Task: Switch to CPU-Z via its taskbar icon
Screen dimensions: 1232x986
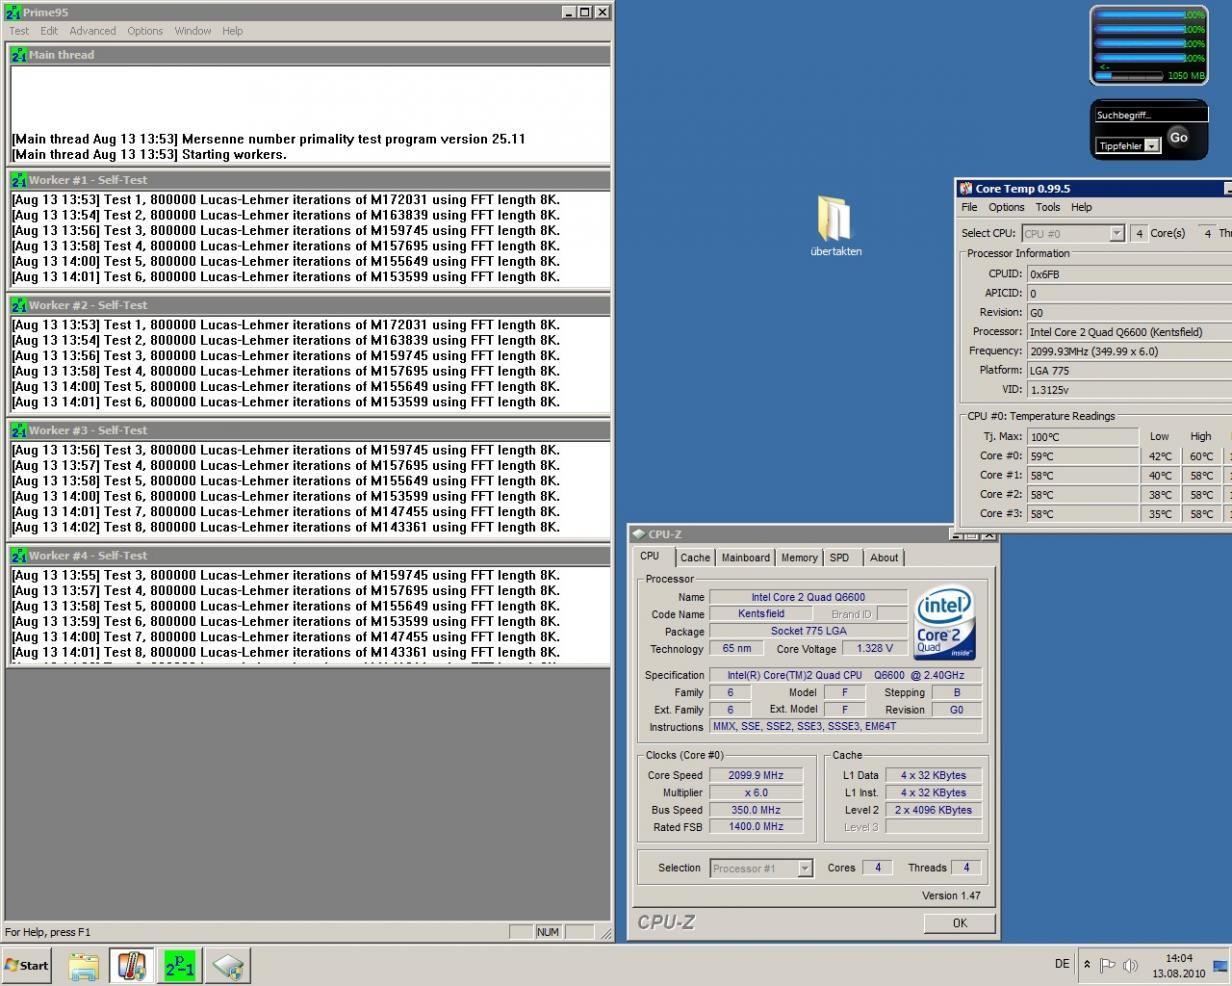Action: [x=228, y=966]
